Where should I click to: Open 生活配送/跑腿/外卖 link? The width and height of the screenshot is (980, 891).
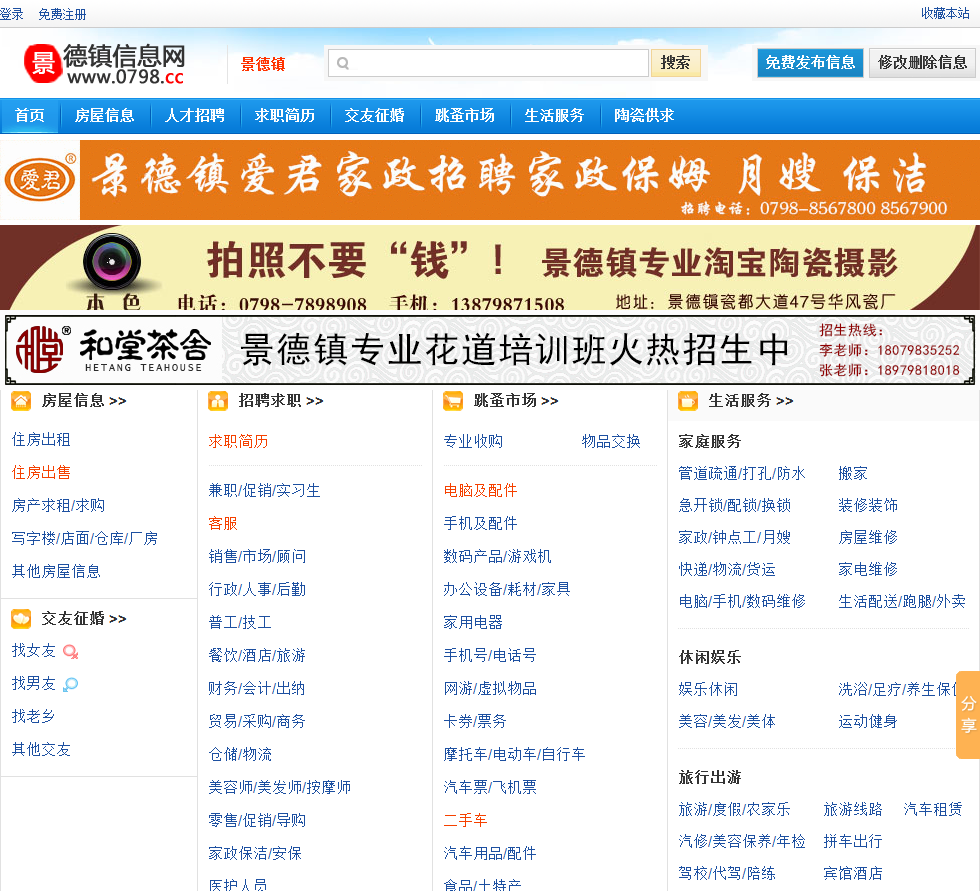(902, 602)
